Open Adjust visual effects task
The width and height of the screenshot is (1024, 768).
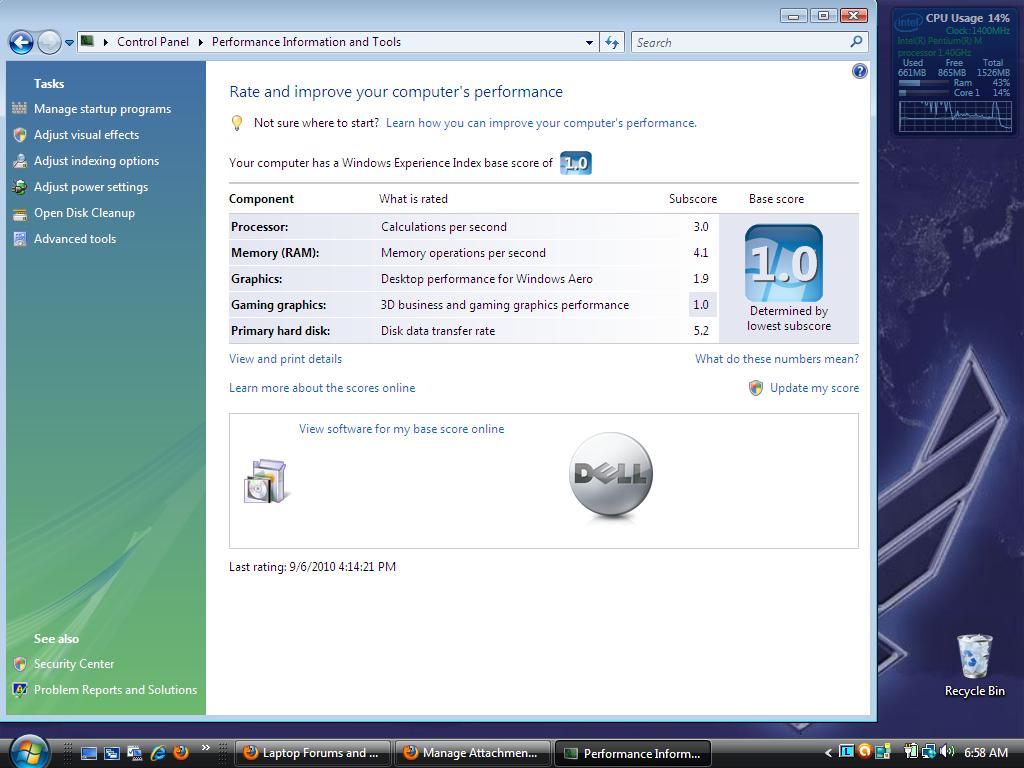pos(87,135)
